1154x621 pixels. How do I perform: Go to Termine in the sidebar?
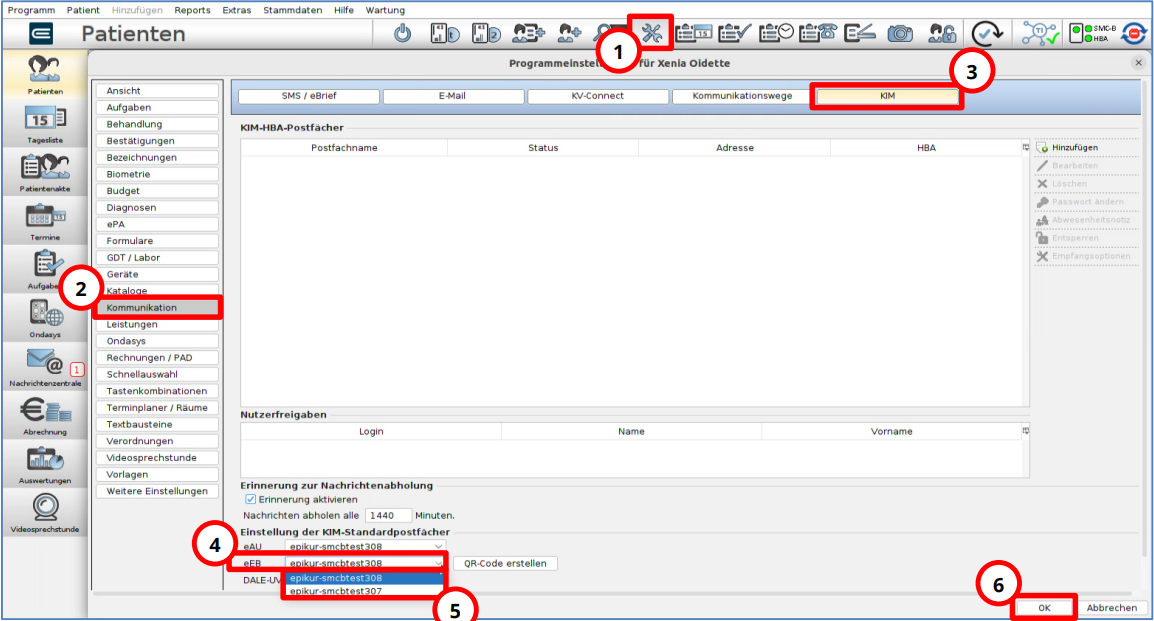coord(45,221)
